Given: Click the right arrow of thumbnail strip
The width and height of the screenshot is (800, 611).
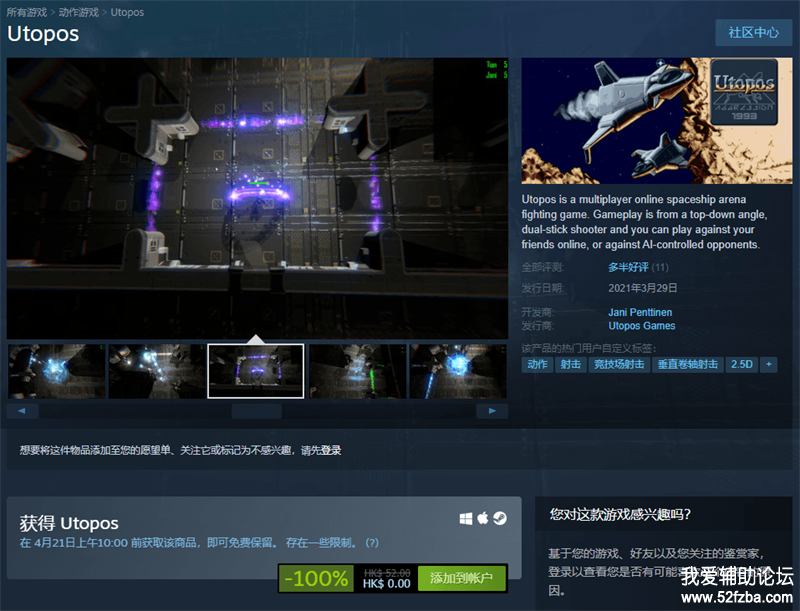Looking at the screenshot, I should click(x=492, y=411).
